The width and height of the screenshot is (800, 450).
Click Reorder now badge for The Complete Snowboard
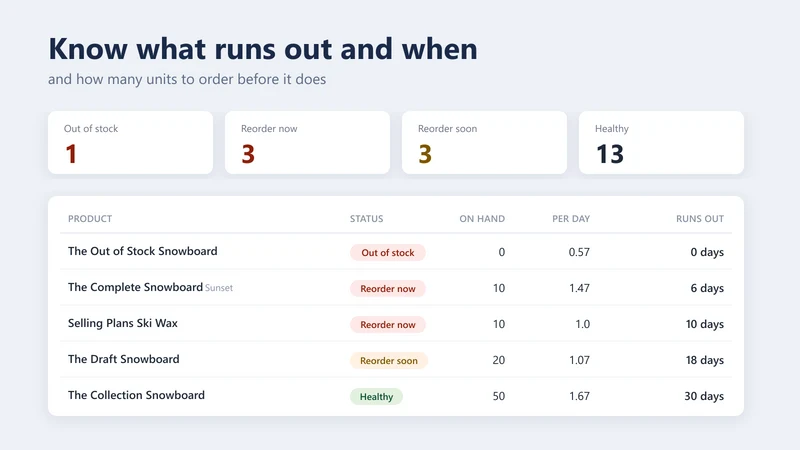(x=388, y=289)
